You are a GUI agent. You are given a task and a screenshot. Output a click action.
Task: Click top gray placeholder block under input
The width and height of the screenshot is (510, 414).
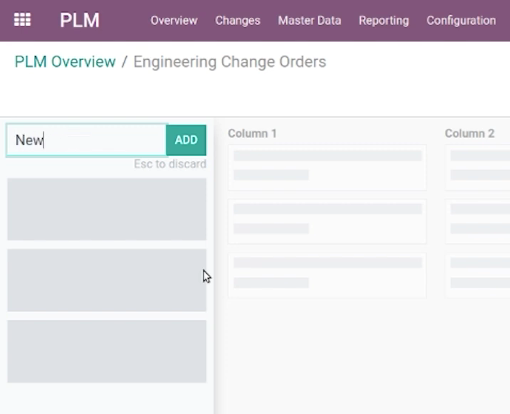[x=107, y=209]
